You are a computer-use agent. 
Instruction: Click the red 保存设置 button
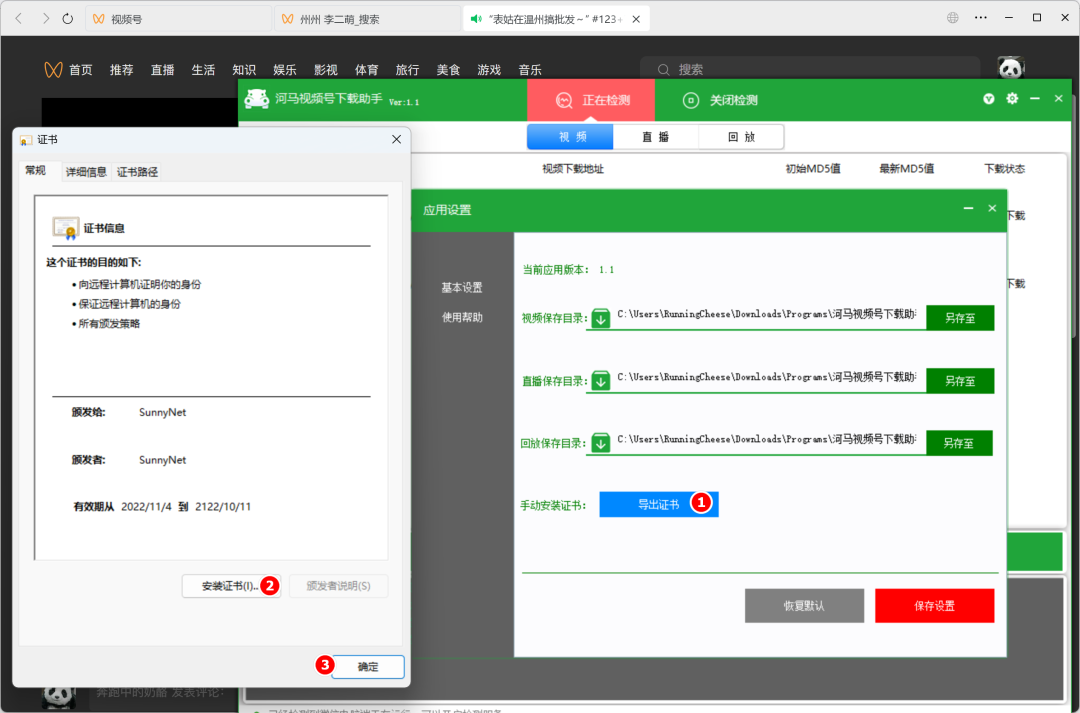[935, 606]
